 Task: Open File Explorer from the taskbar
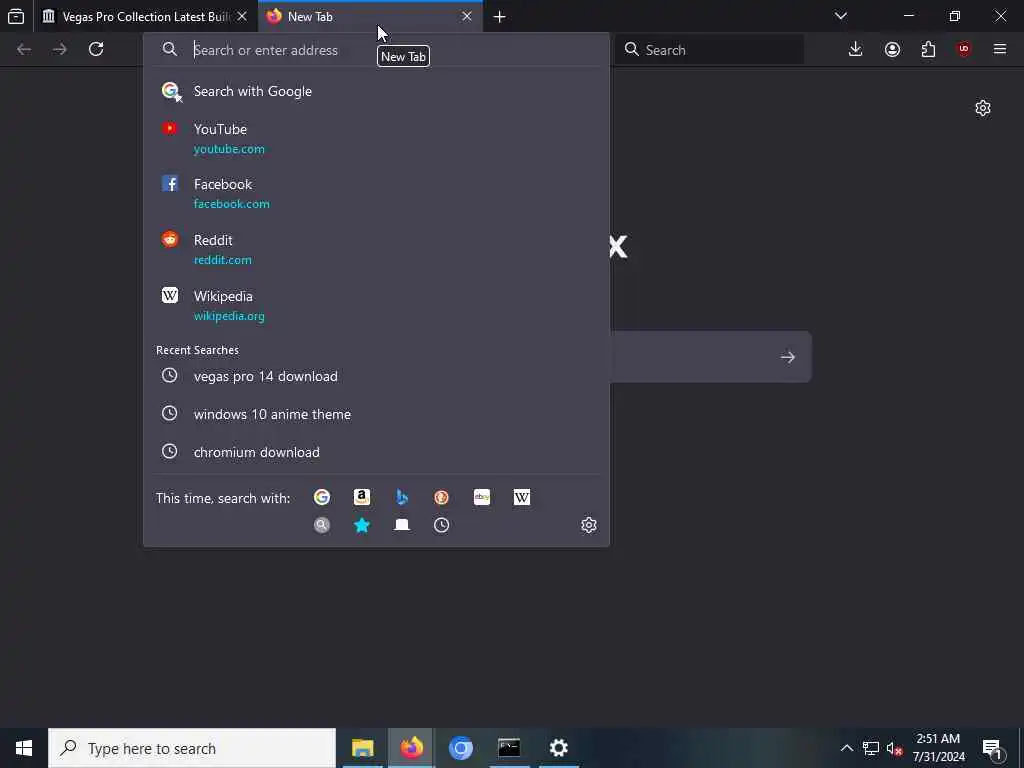pos(362,748)
